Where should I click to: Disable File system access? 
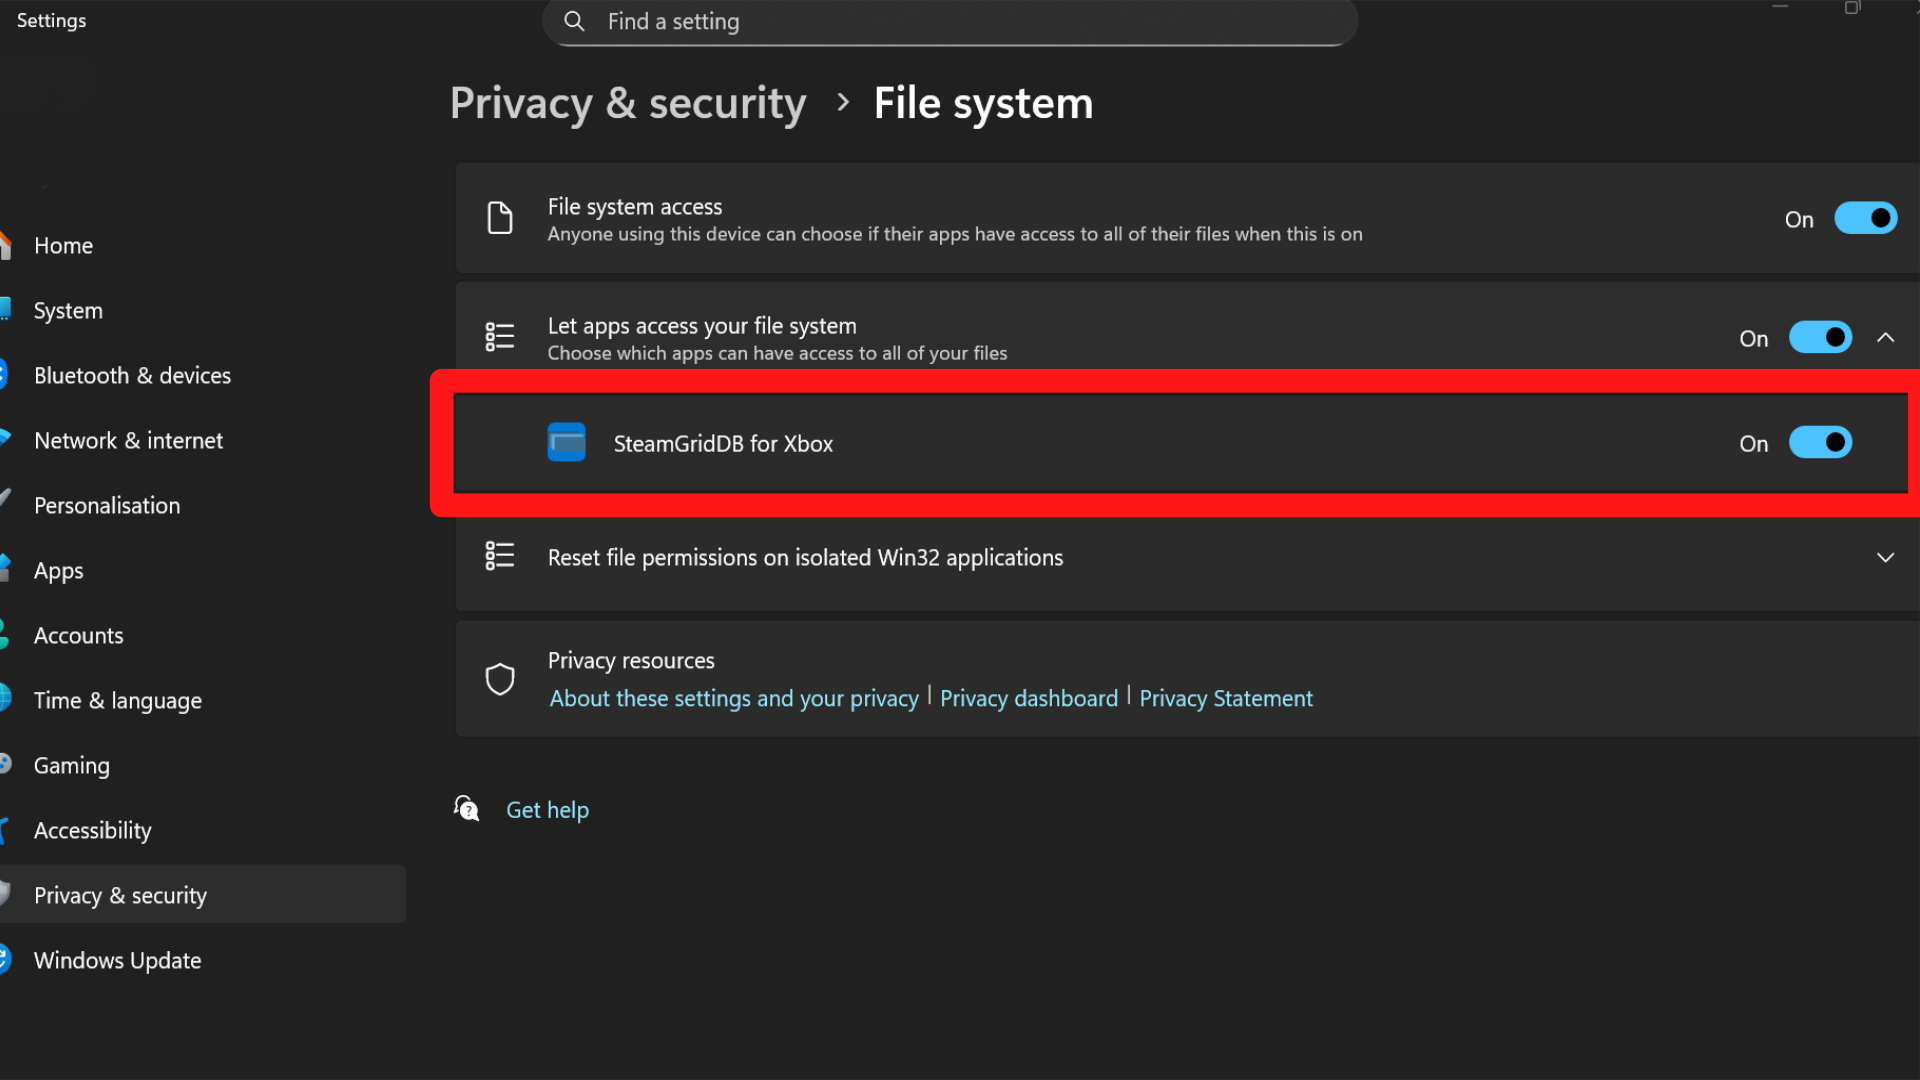click(1865, 218)
